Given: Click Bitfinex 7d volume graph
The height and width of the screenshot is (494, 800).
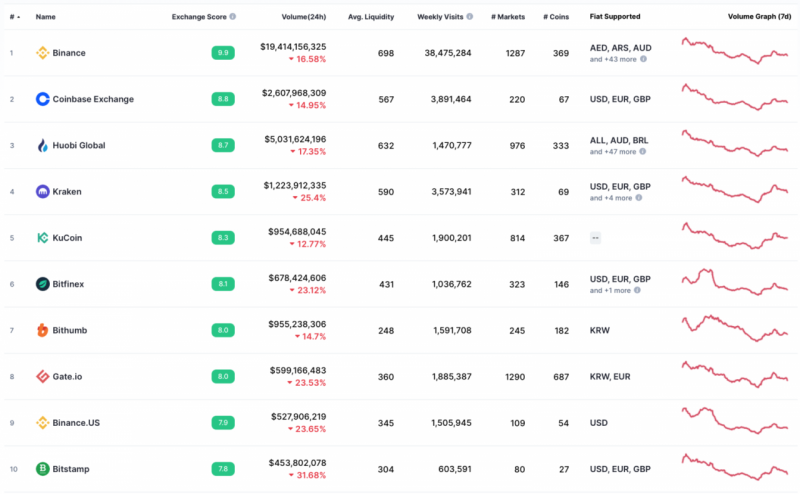Looking at the screenshot, I should (x=735, y=282).
